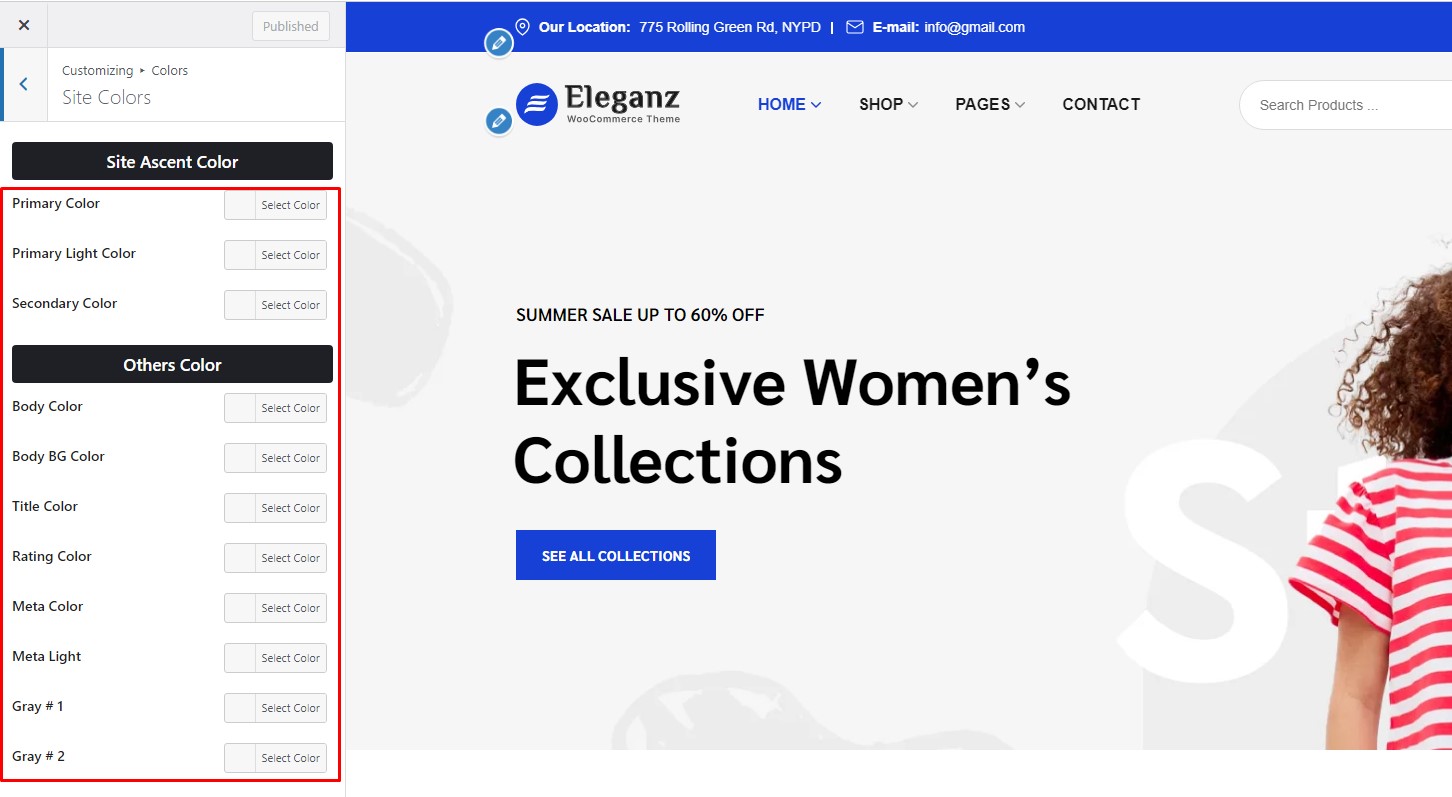The height and width of the screenshot is (797, 1452).
Task: Click the Others Color heading
Action: pos(172,364)
